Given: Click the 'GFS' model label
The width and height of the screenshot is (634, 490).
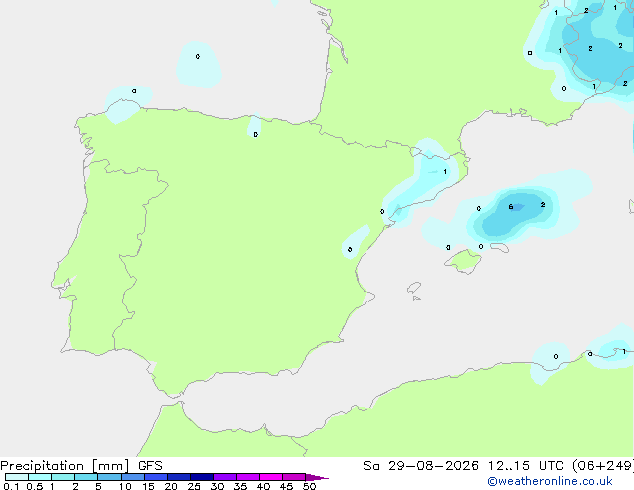Looking at the screenshot, I should point(150,466).
